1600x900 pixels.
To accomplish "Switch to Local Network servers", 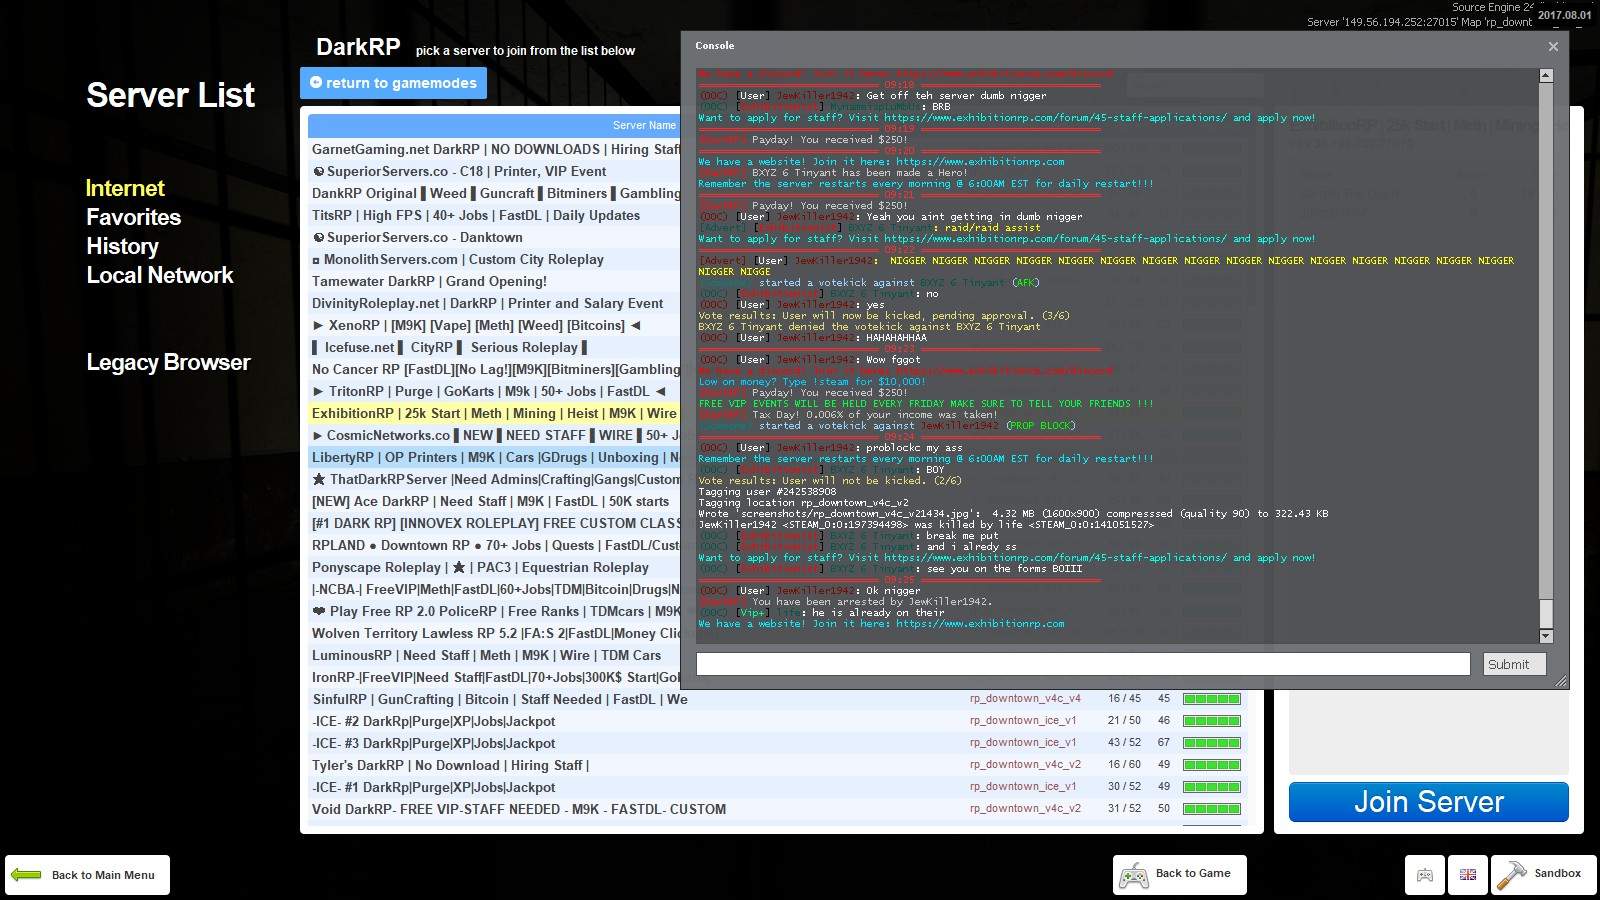I will (159, 275).
